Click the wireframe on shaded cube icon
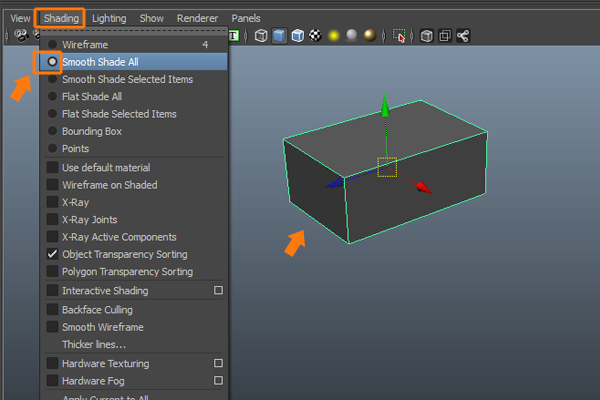 (x=297, y=36)
